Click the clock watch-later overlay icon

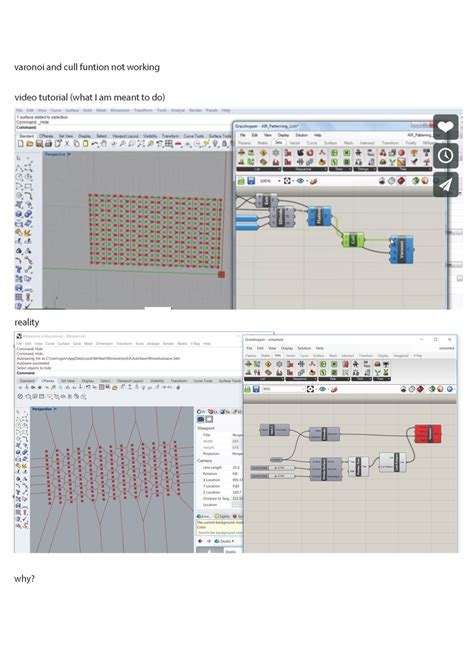(x=445, y=156)
